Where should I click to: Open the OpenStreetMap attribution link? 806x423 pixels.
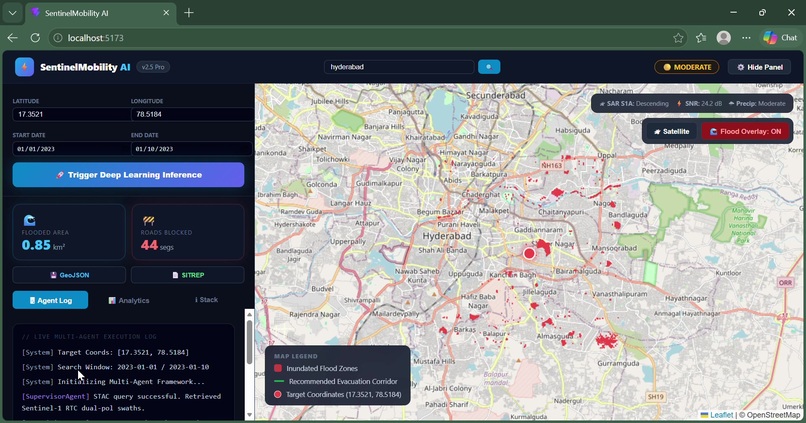(x=774, y=415)
